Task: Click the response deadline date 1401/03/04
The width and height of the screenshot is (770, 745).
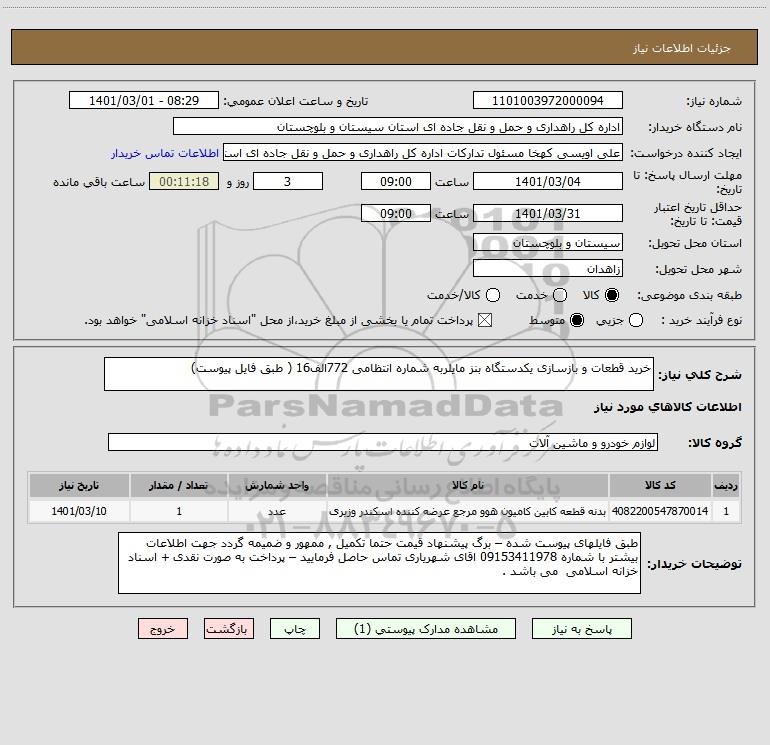Action: click(x=548, y=182)
